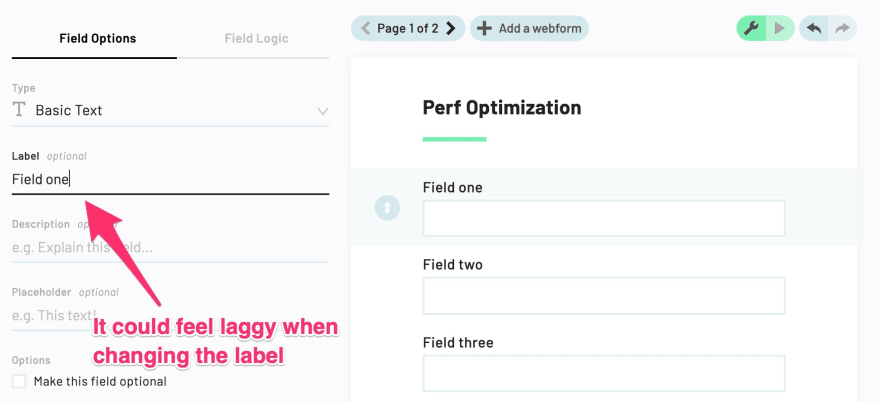Focus the Label input containing Field one

(170, 180)
